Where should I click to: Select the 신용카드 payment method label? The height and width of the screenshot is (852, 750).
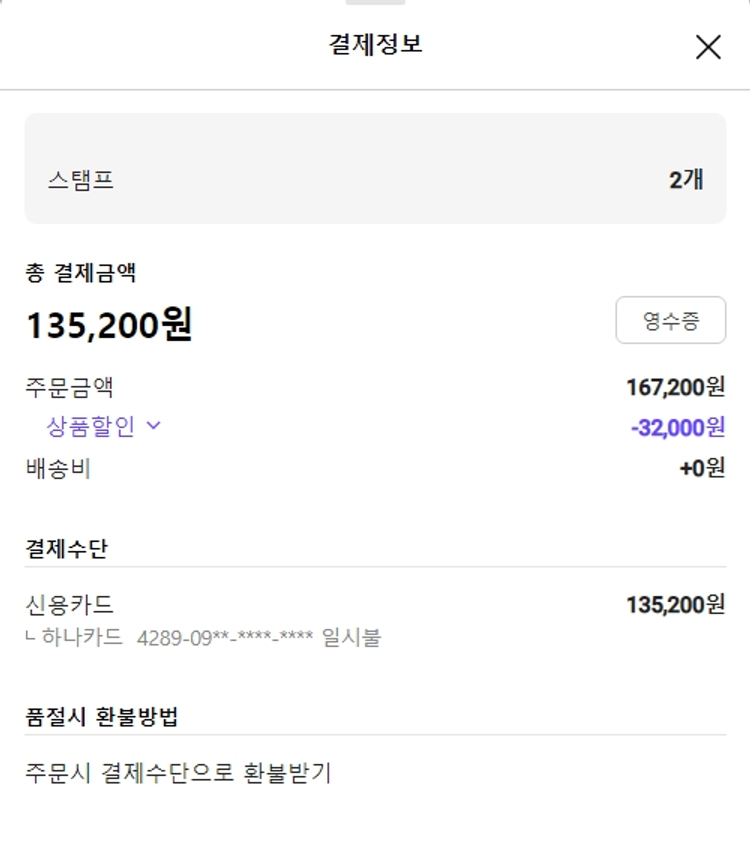pos(70,604)
